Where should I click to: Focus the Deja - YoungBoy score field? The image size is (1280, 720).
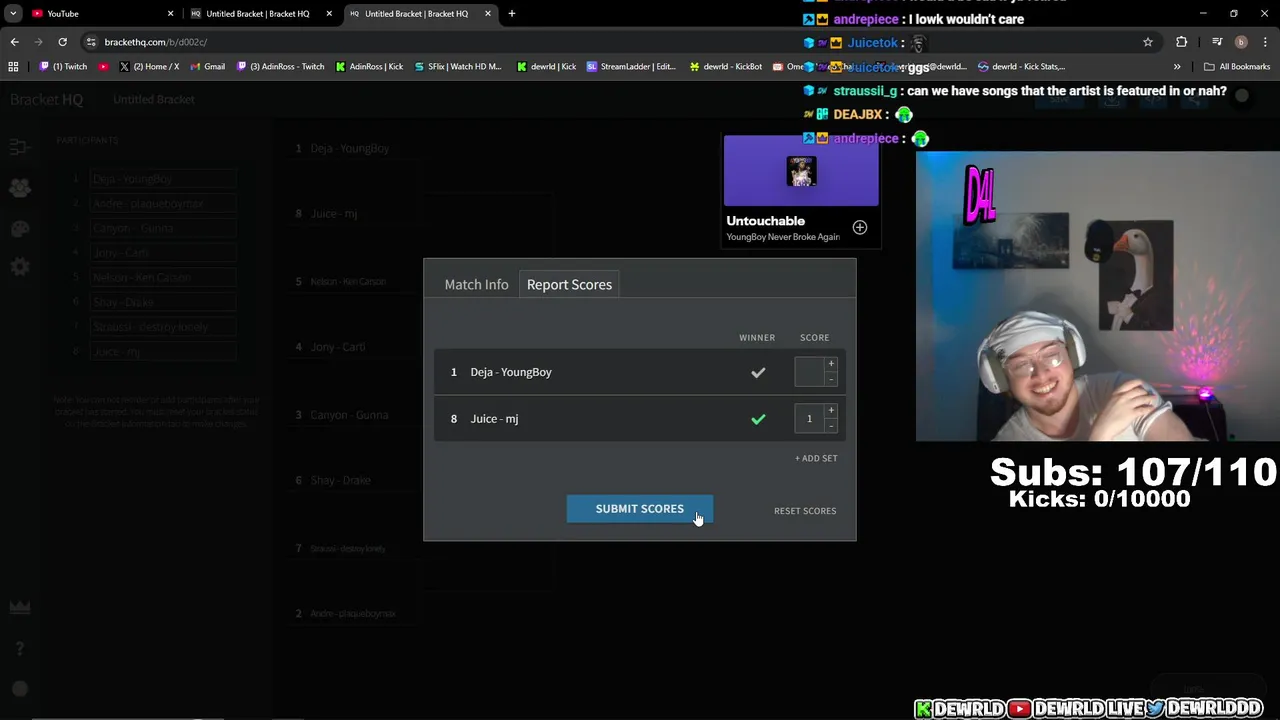809,372
